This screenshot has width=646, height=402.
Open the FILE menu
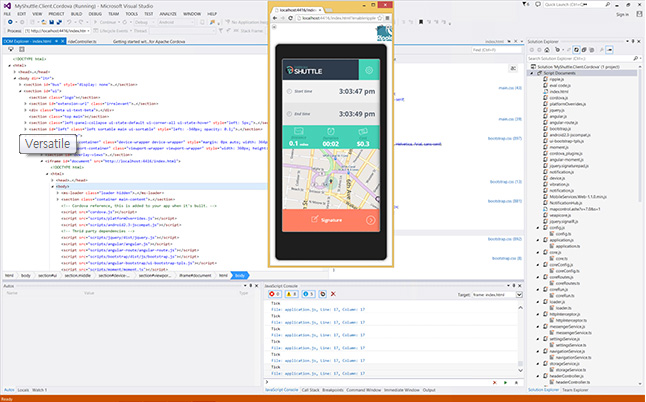tap(7, 14)
